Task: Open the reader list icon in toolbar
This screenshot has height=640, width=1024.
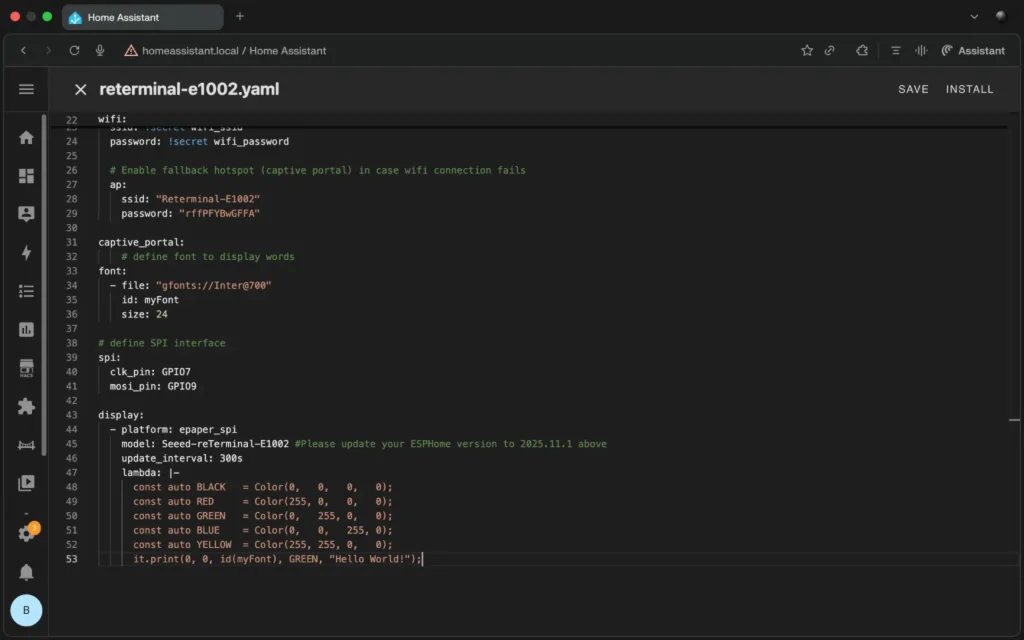Action: (895, 50)
